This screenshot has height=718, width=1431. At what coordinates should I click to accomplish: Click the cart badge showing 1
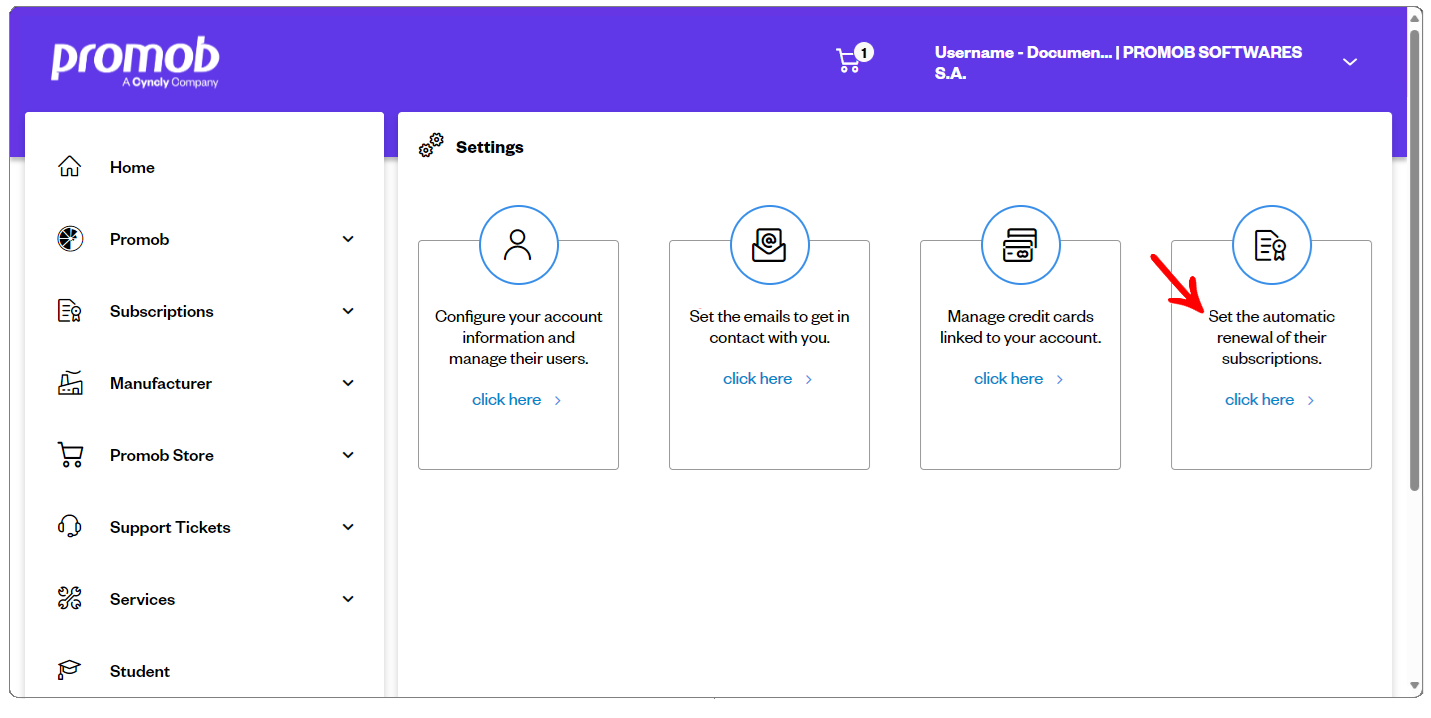[864, 52]
